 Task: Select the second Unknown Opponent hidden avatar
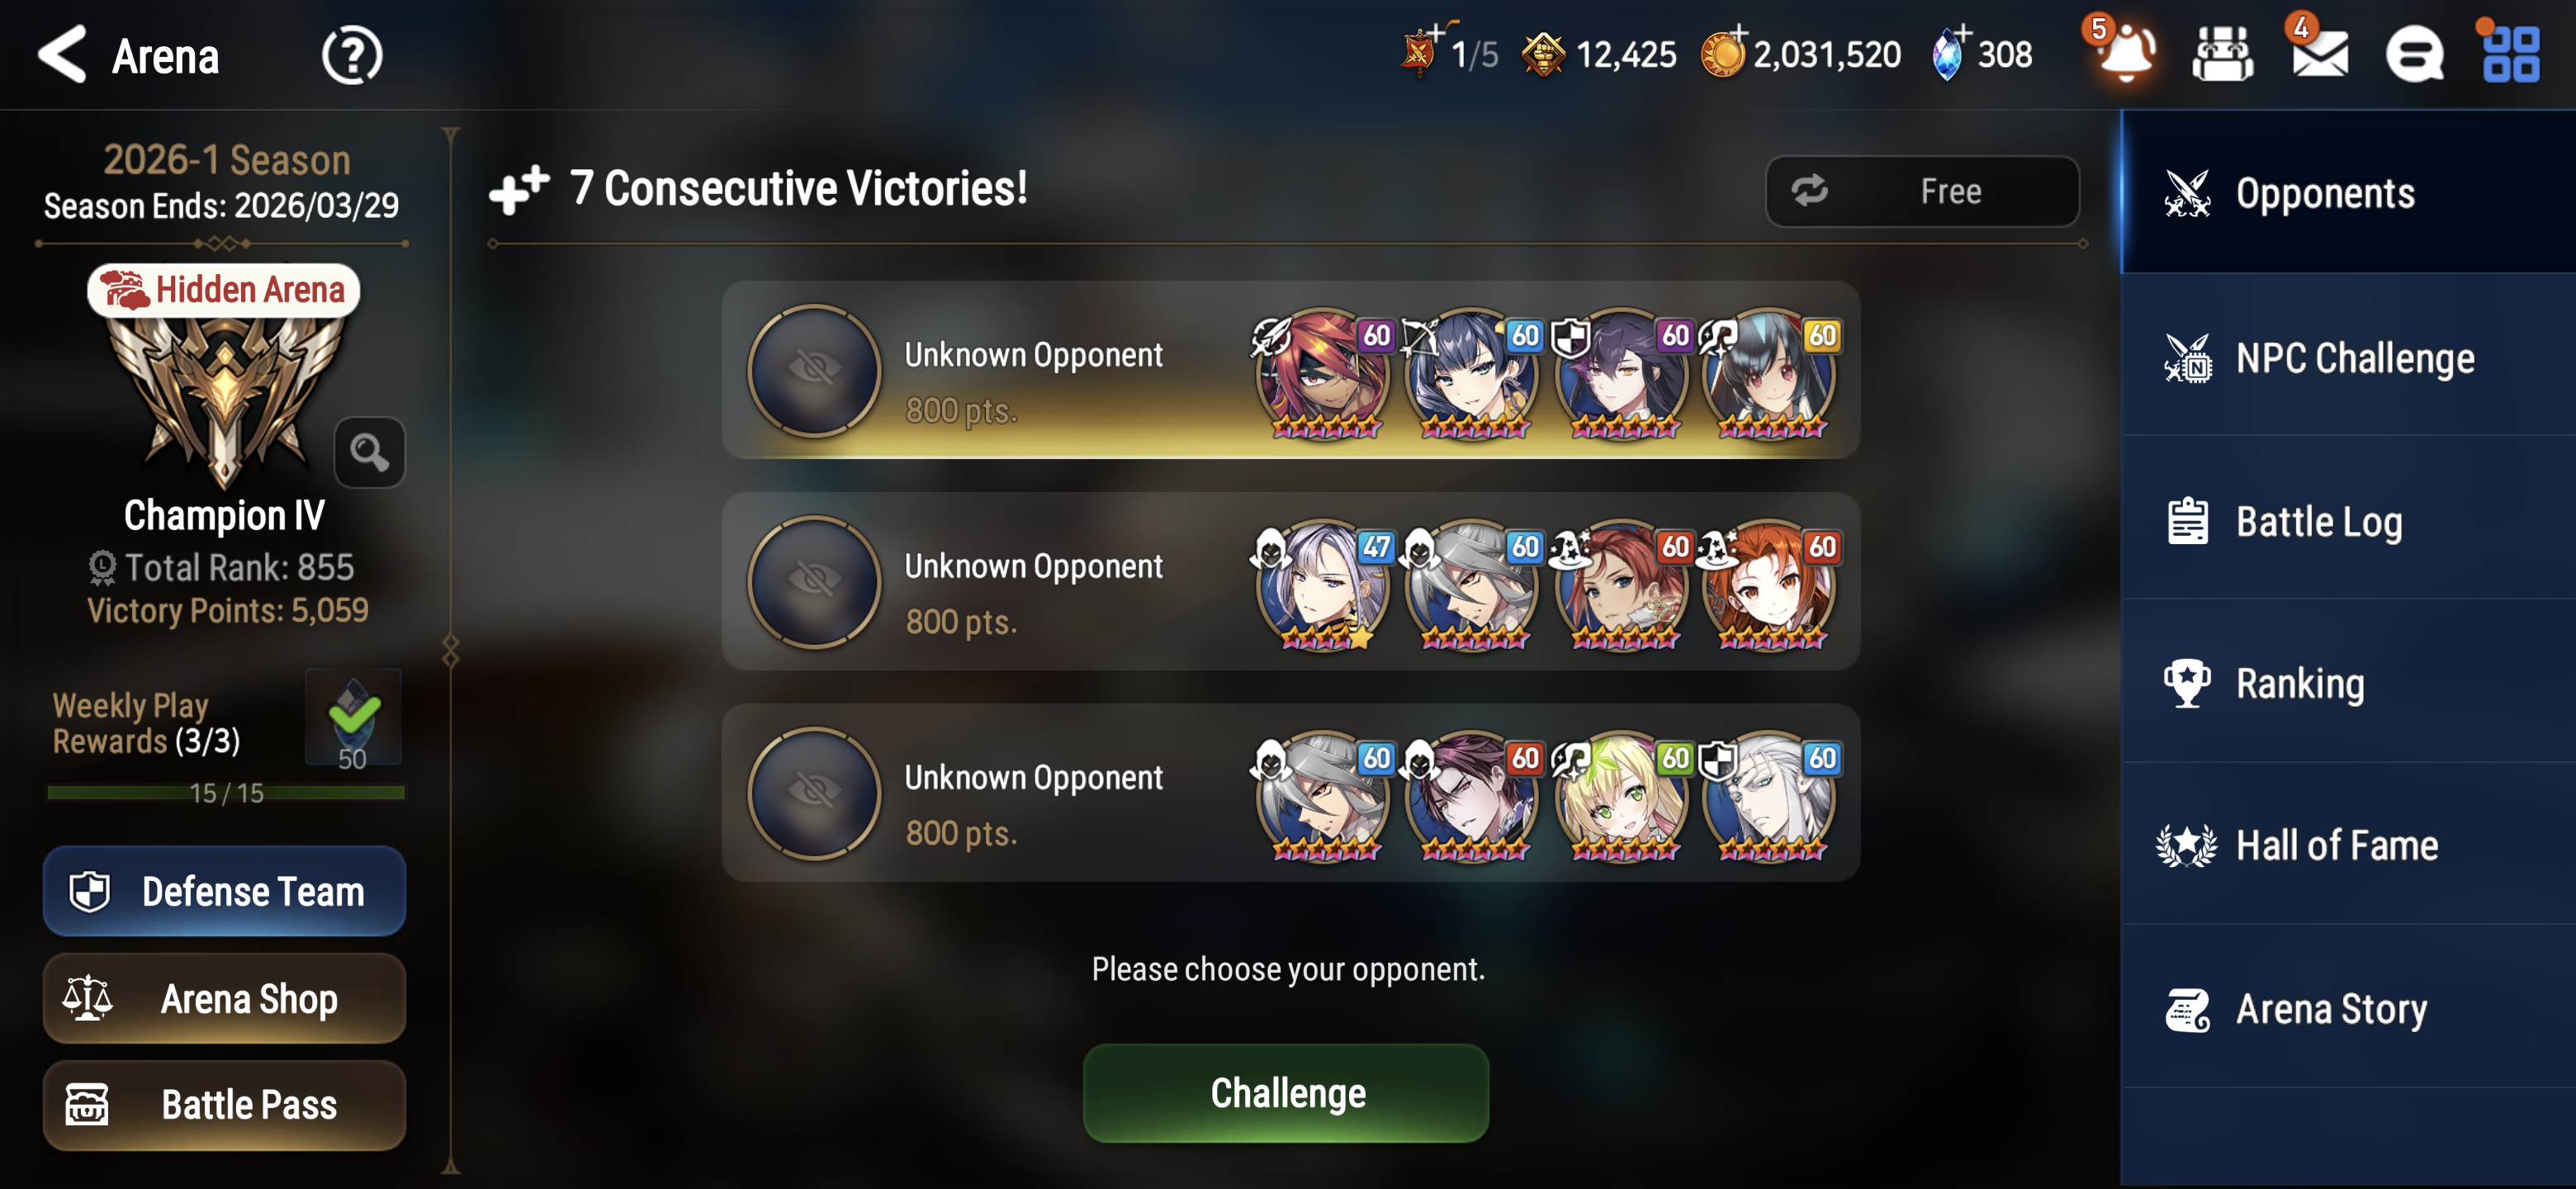pyautogui.click(x=814, y=581)
